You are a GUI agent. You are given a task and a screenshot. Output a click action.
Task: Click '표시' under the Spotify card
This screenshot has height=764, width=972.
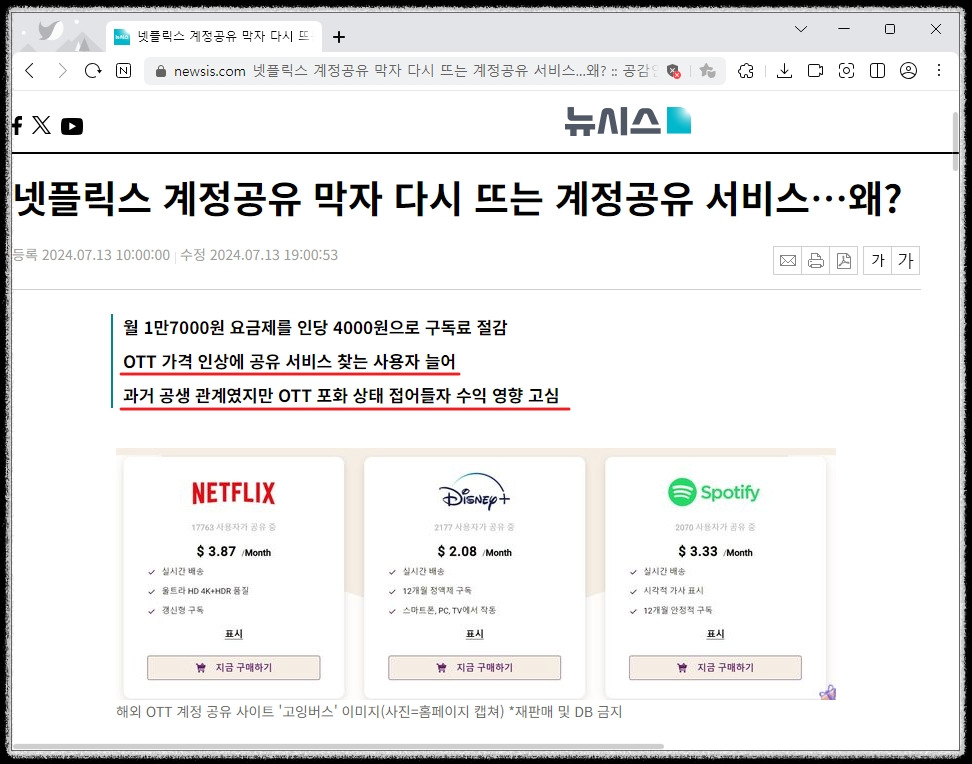715,634
